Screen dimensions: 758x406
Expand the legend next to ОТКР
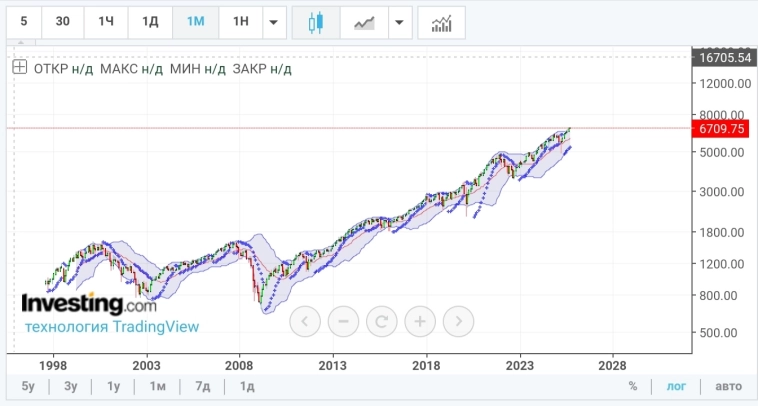click(19, 68)
